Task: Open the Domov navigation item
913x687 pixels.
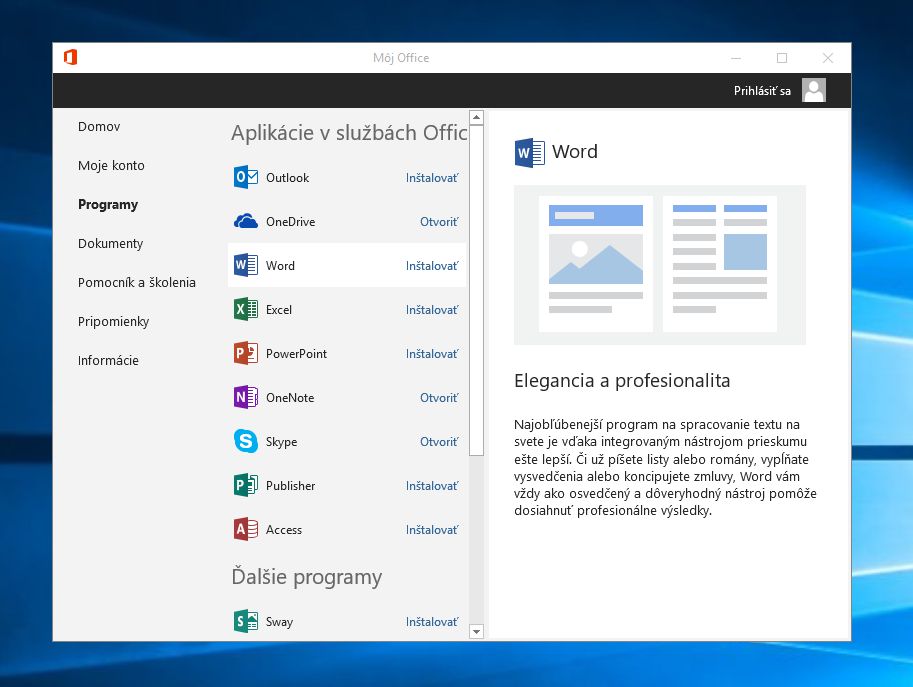Action: coord(99,126)
